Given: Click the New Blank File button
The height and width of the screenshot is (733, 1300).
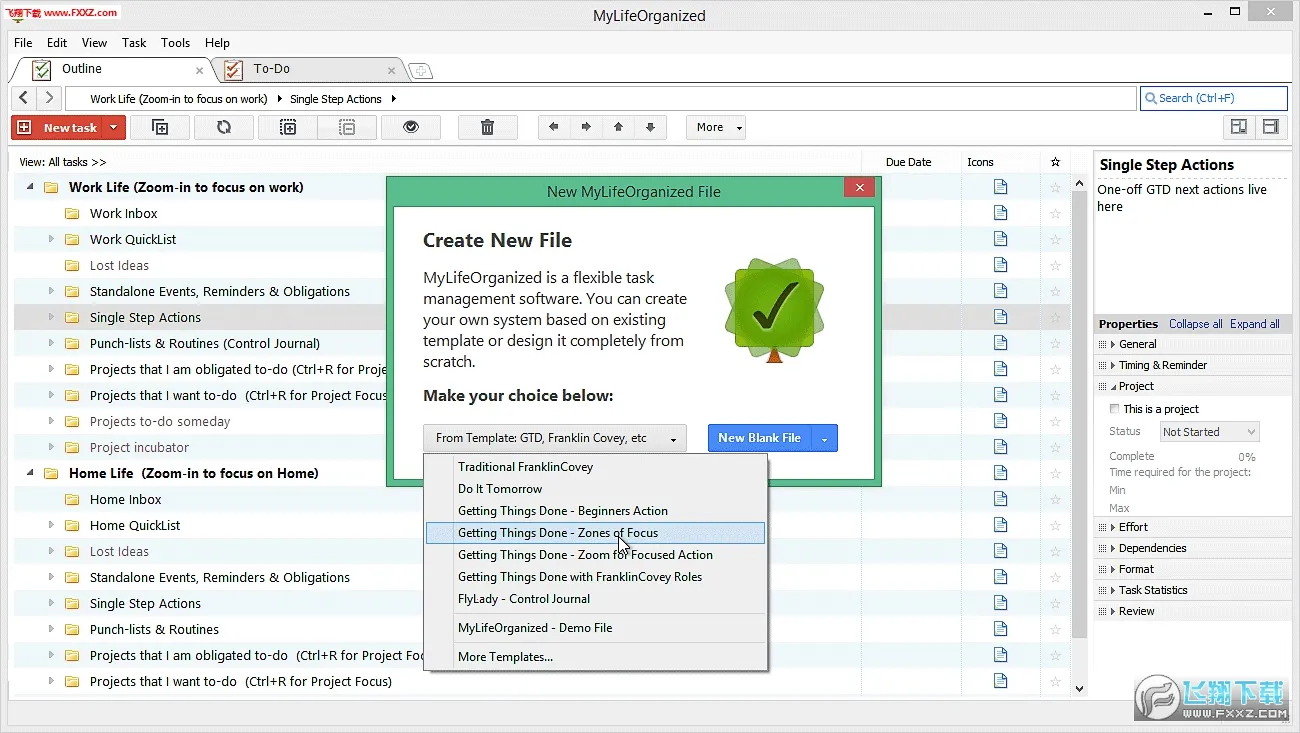Looking at the screenshot, I should (x=759, y=437).
